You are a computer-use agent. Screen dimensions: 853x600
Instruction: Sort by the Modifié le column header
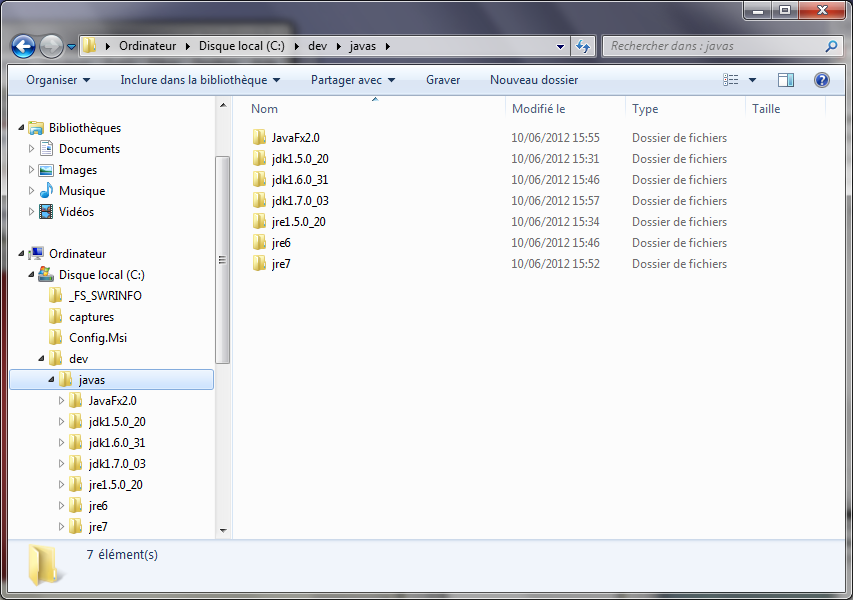(x=539, y=109)
